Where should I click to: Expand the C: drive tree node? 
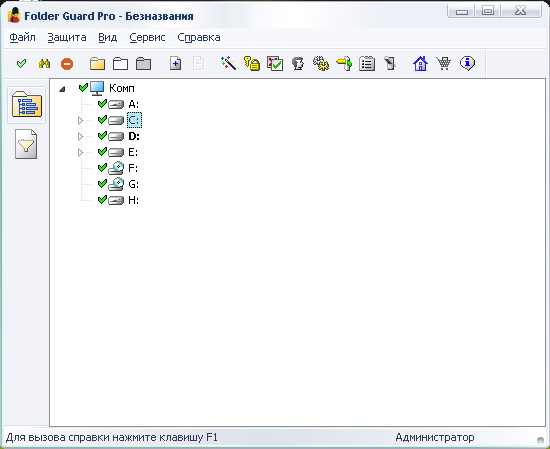80,120
